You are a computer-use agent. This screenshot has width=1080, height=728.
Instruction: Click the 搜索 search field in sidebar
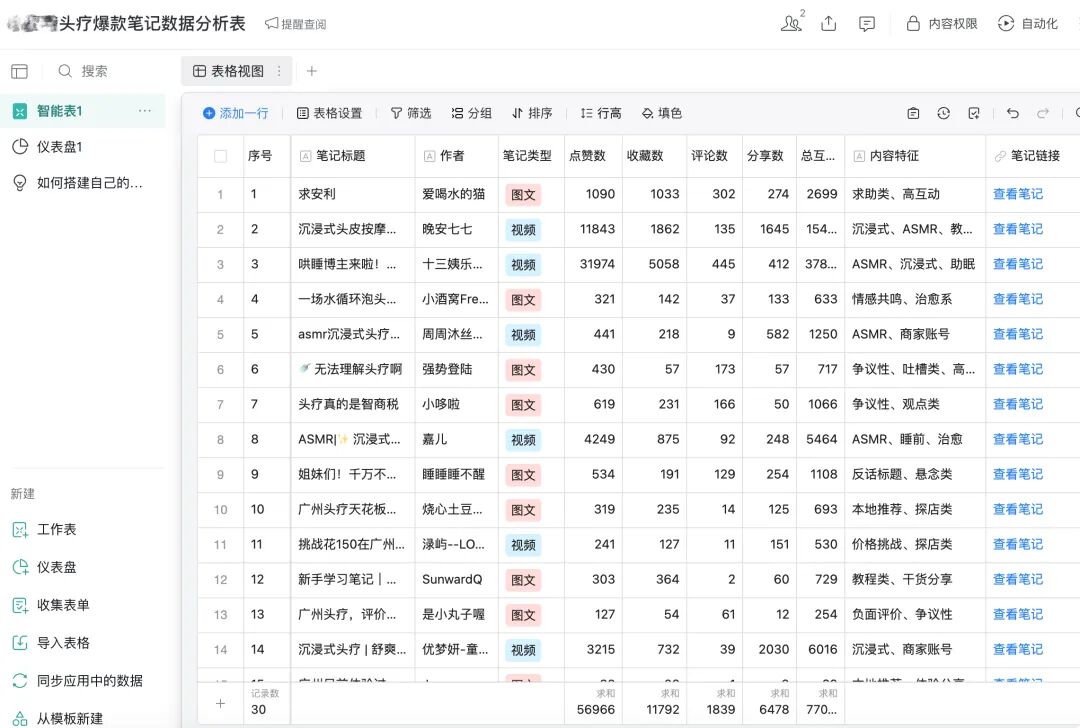point(95,71)
